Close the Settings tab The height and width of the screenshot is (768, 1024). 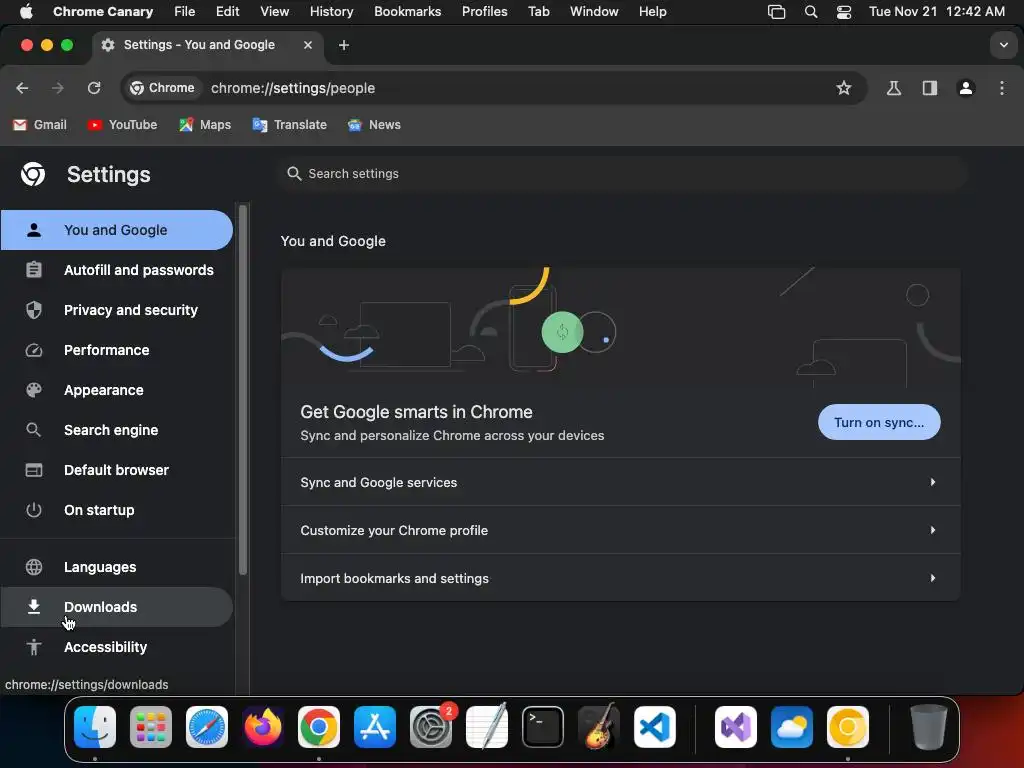[x=308, y=45]
